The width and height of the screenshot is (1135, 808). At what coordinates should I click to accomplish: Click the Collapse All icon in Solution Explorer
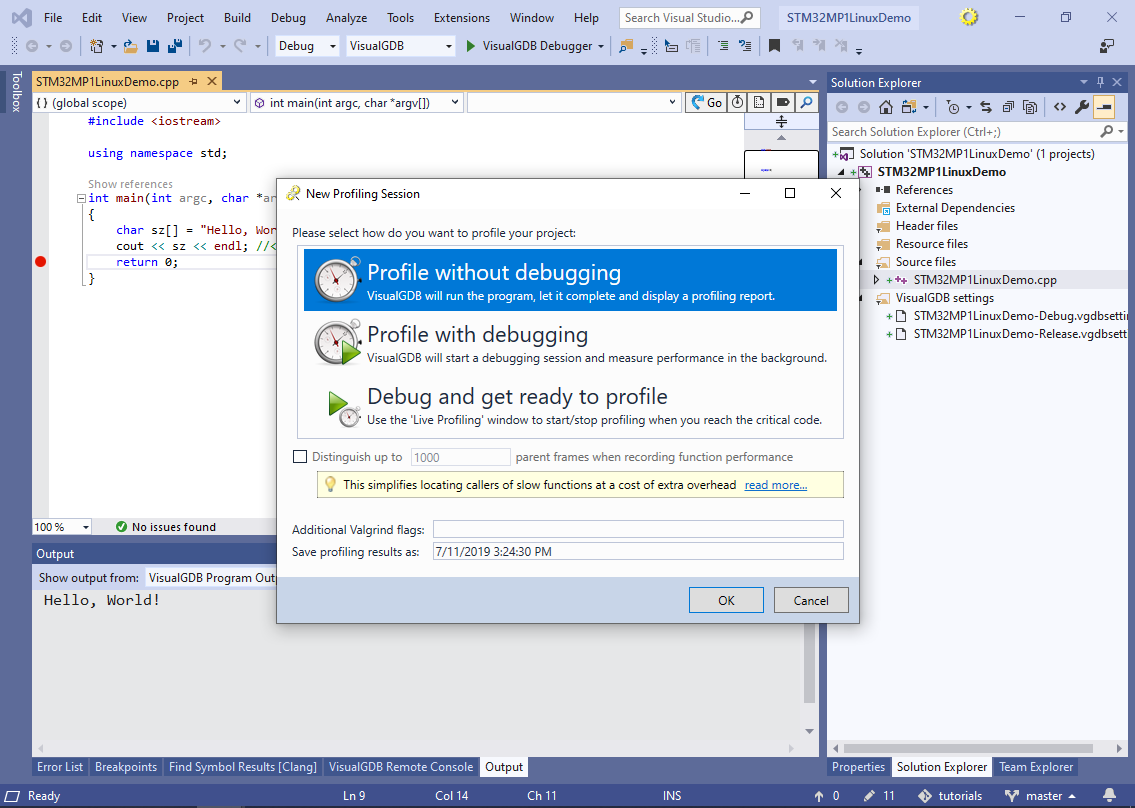(x=1008, y=107)
